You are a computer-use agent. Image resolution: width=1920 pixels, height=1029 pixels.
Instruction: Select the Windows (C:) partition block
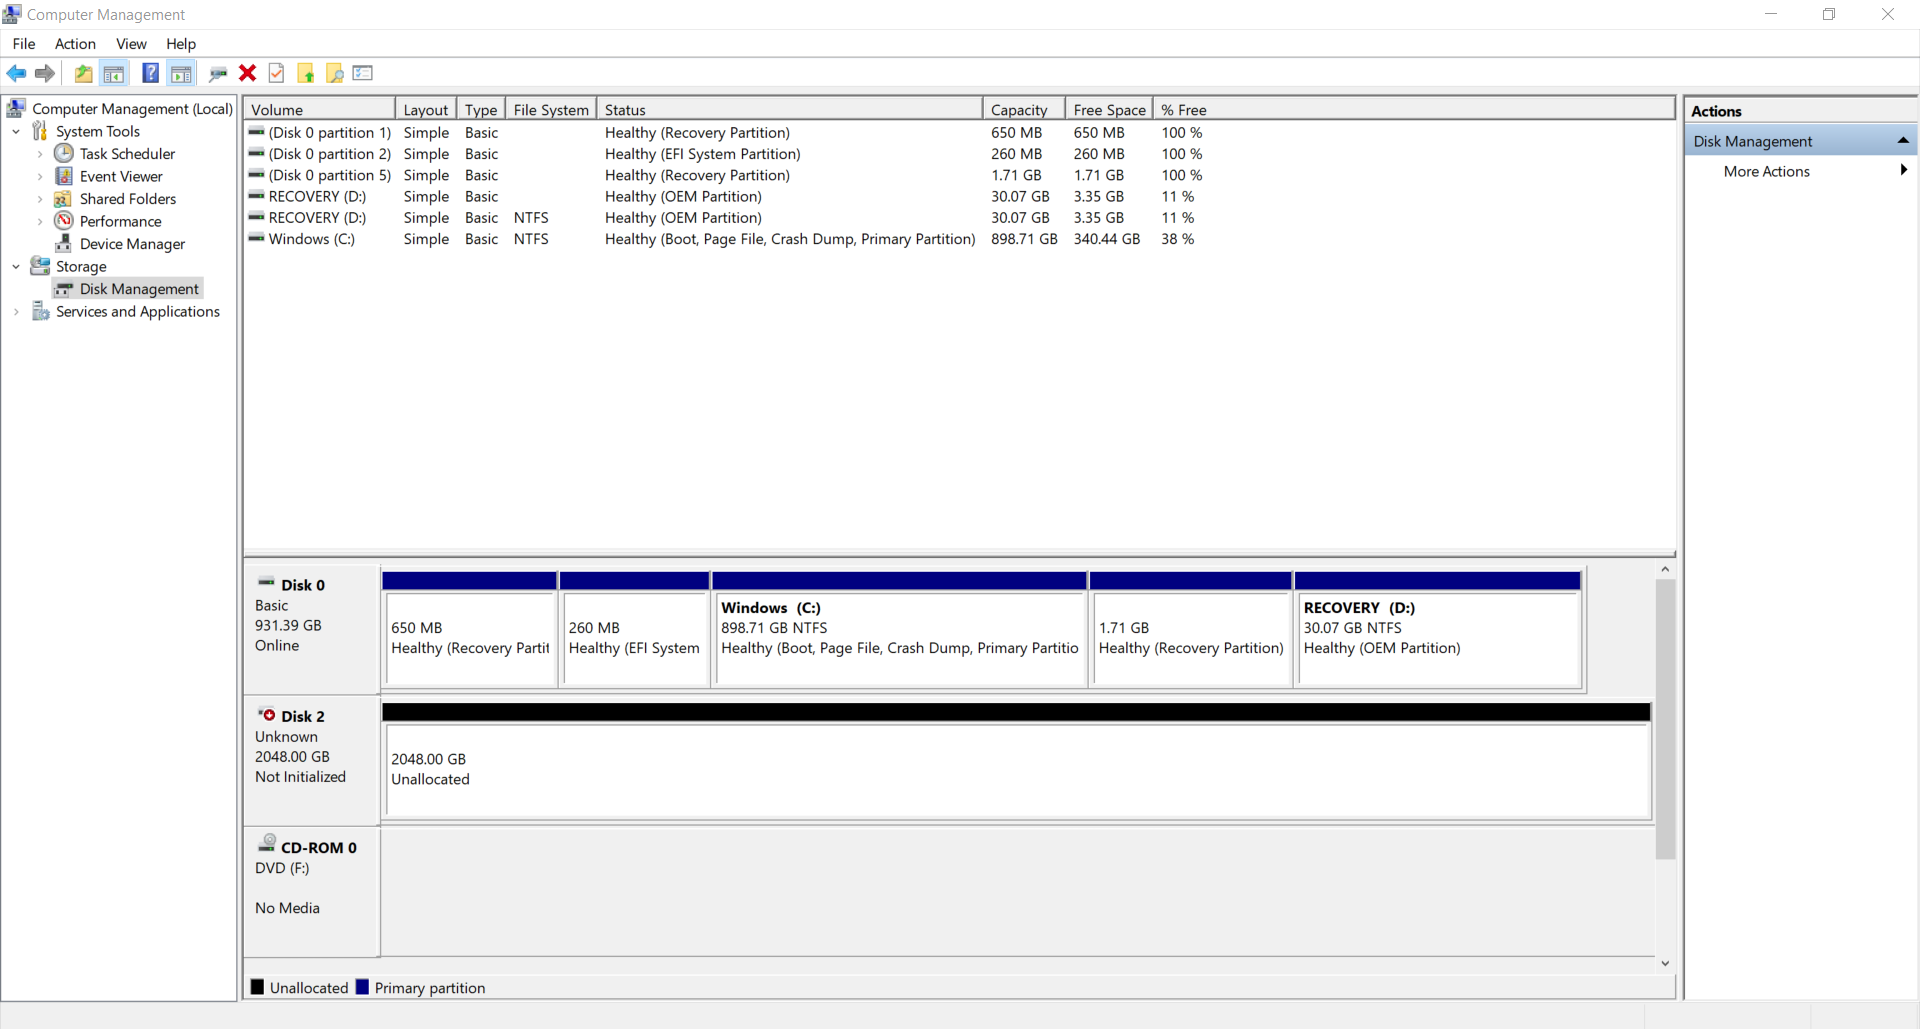click(x=899, y=630)
